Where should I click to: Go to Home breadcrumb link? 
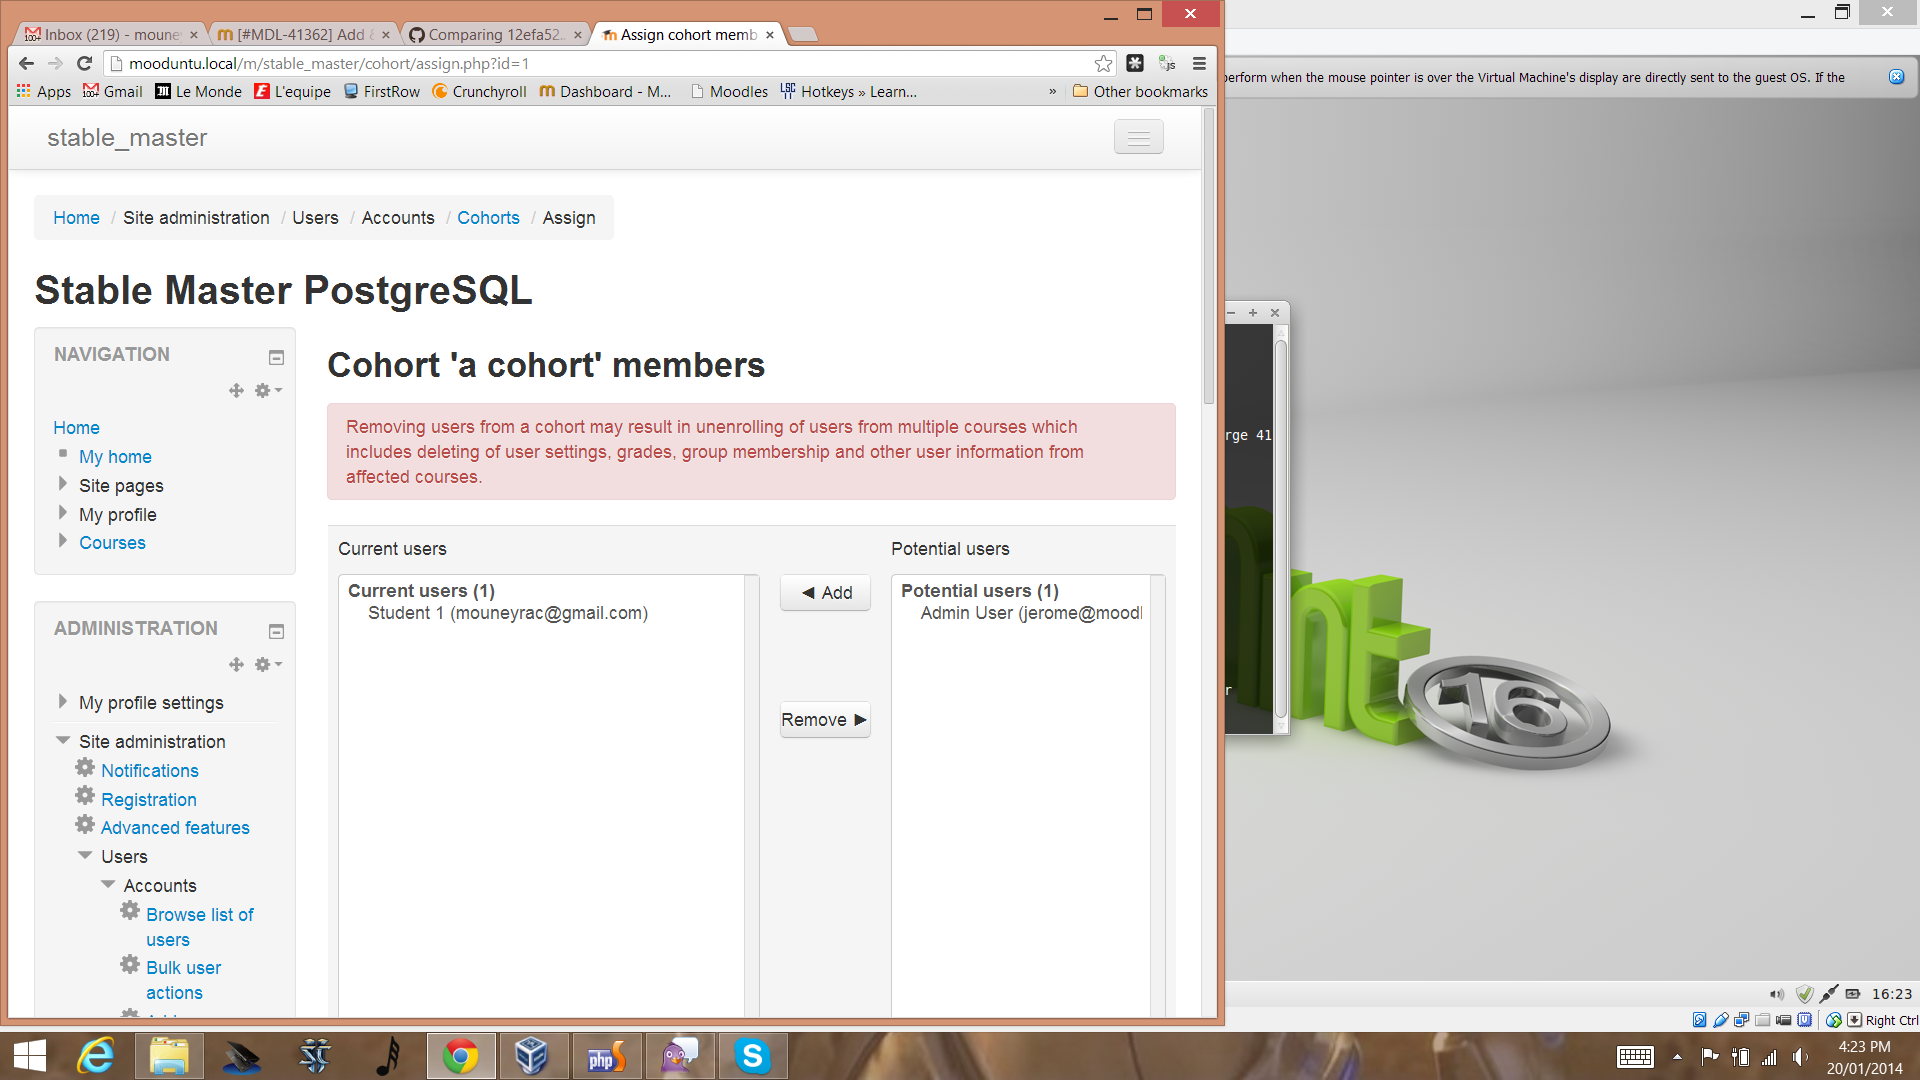(76, 218)
